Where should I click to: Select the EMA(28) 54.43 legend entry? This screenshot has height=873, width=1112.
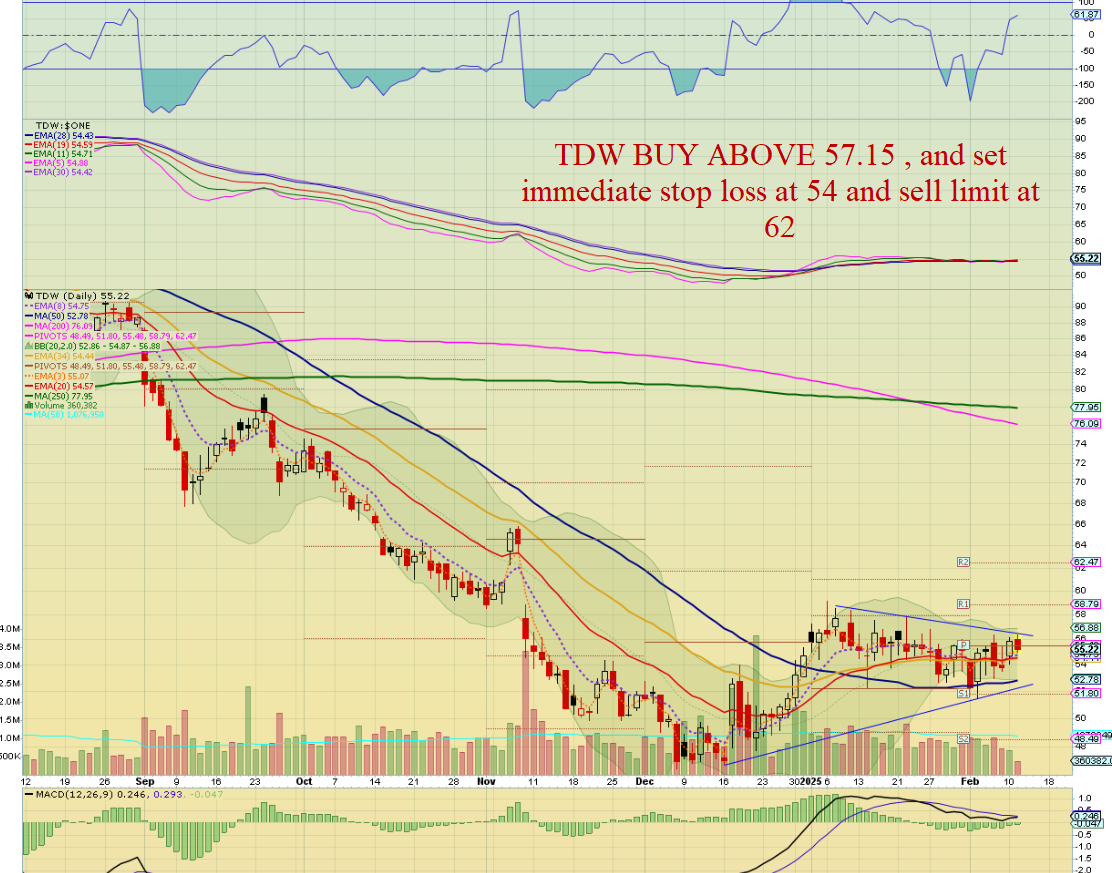(x=59, y=135)
